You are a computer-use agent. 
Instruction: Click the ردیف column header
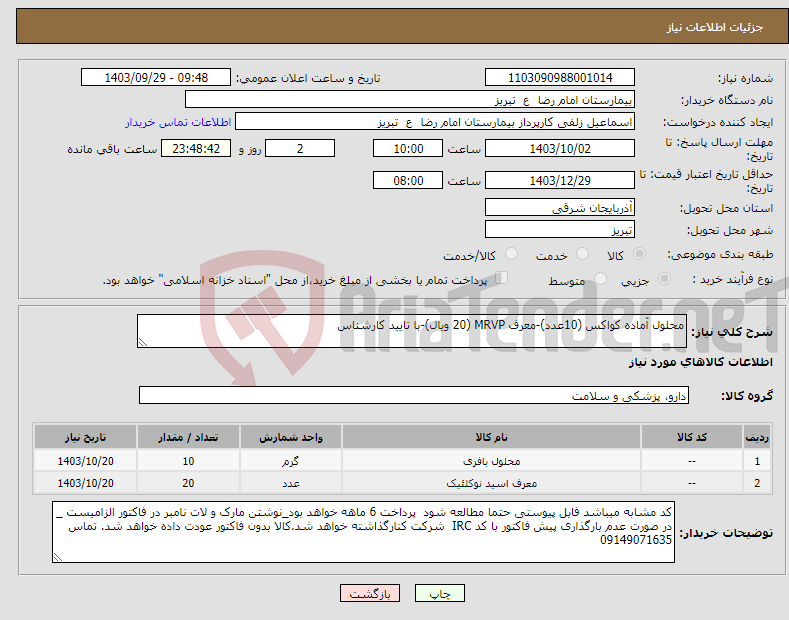coord(757,437)
